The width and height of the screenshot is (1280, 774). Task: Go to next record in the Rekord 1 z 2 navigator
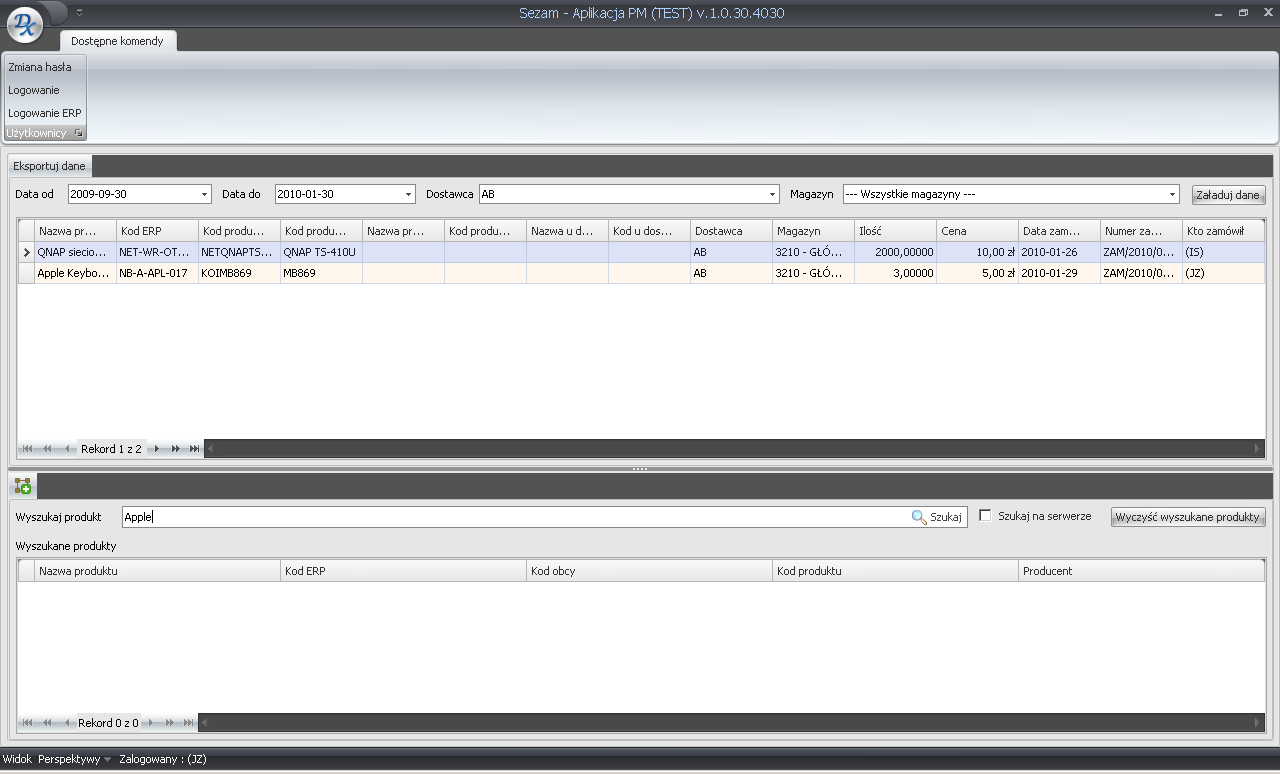pyautogui.click(x=157, y=449)
